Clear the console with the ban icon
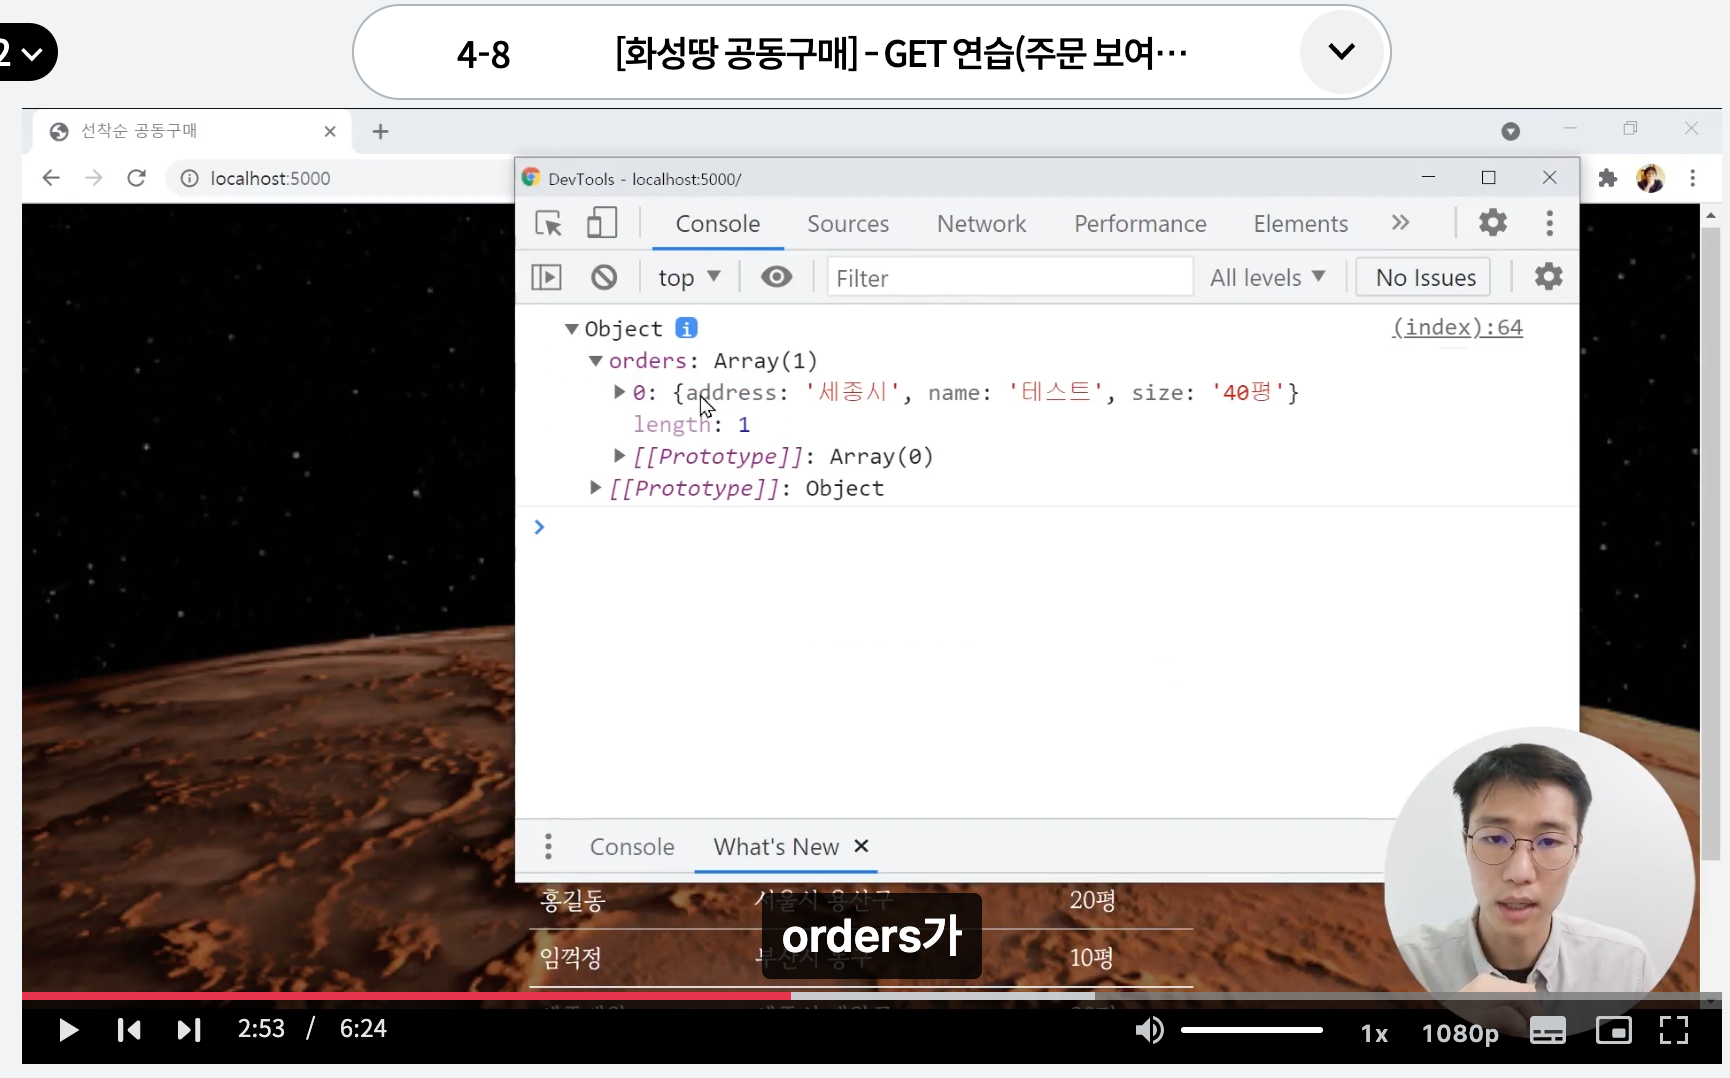Screen dimensions: 1730x1078 604,277
